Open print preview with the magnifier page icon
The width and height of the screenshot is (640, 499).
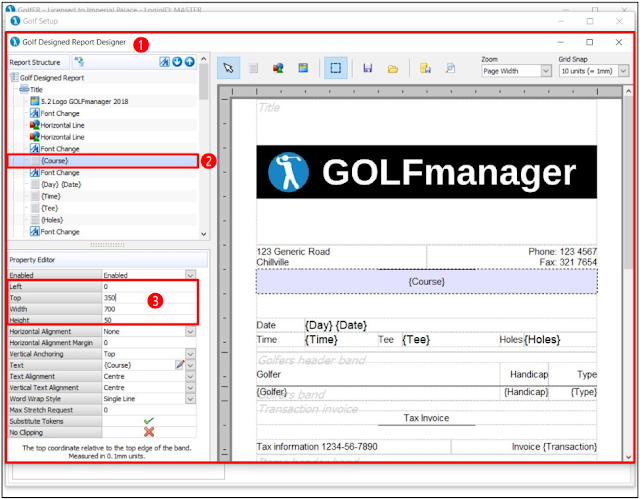click(450, 68)
